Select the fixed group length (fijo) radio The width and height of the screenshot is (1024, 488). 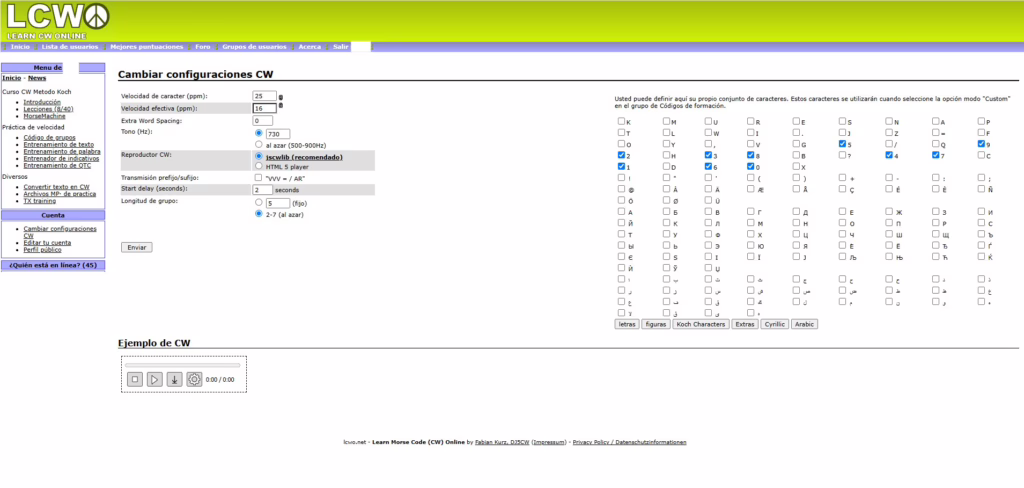click(259, 203)
